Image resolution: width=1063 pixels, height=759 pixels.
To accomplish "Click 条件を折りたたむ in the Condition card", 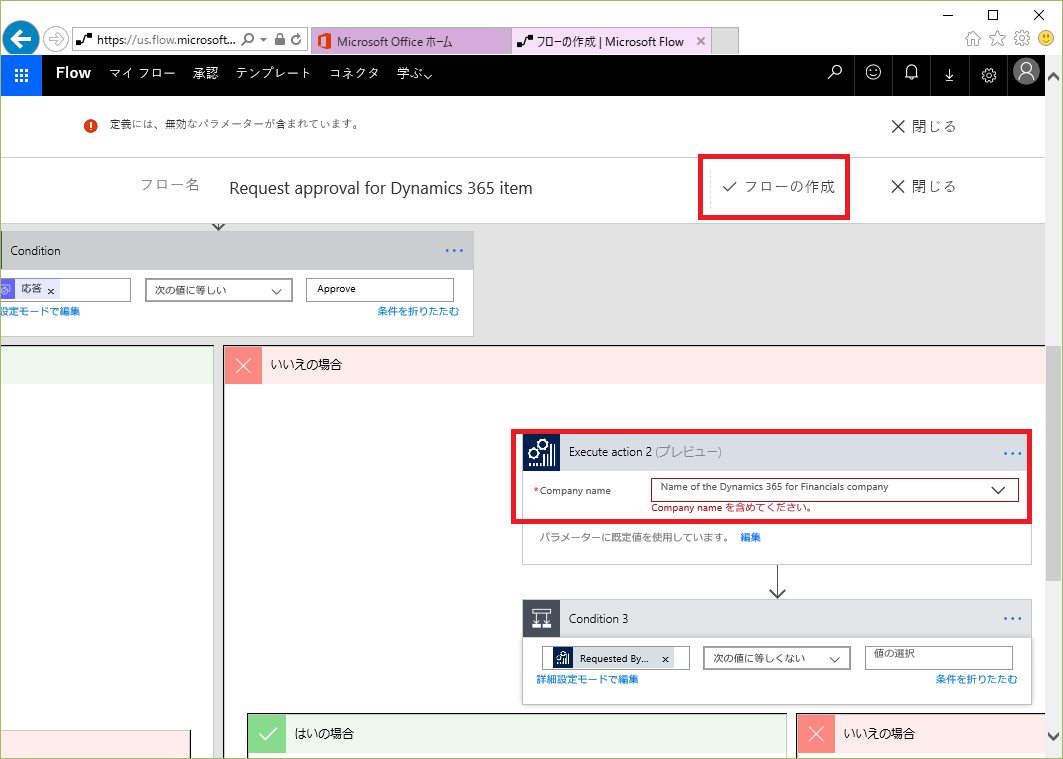I will click(418, 311).
